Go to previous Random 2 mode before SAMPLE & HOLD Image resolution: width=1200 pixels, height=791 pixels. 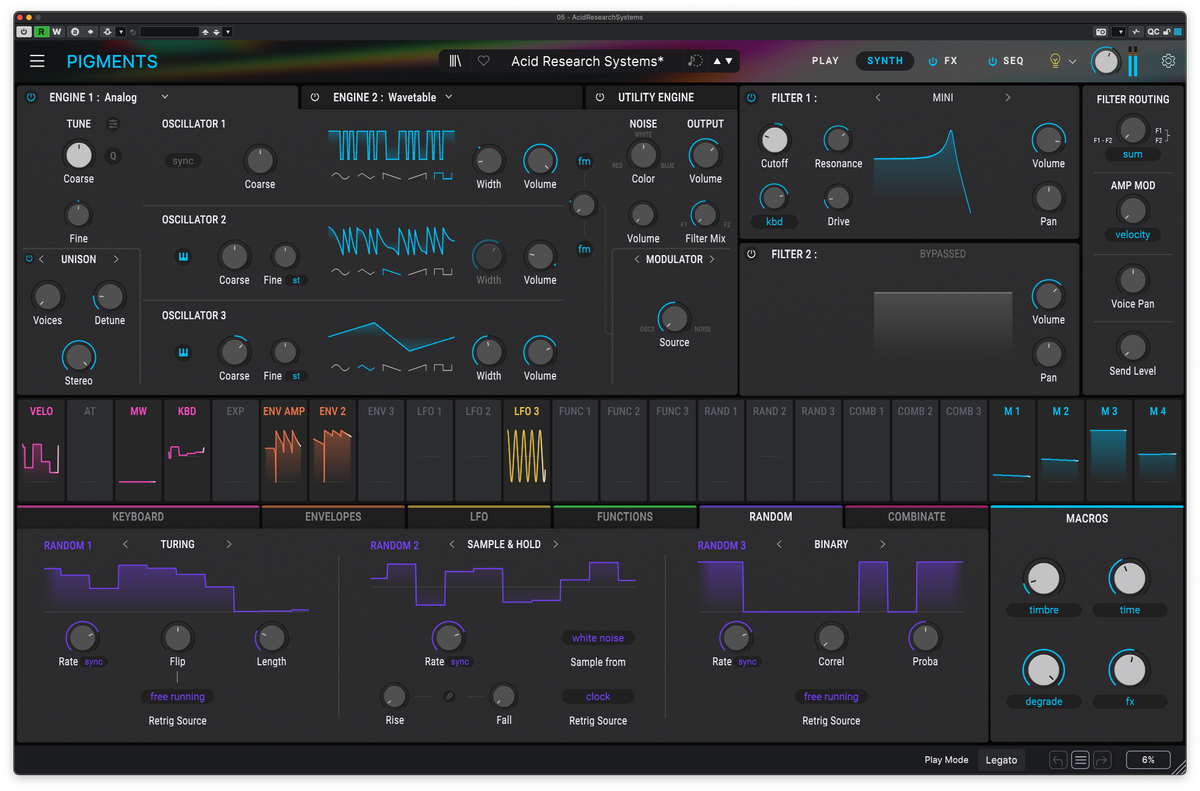[x=452, y=545]
